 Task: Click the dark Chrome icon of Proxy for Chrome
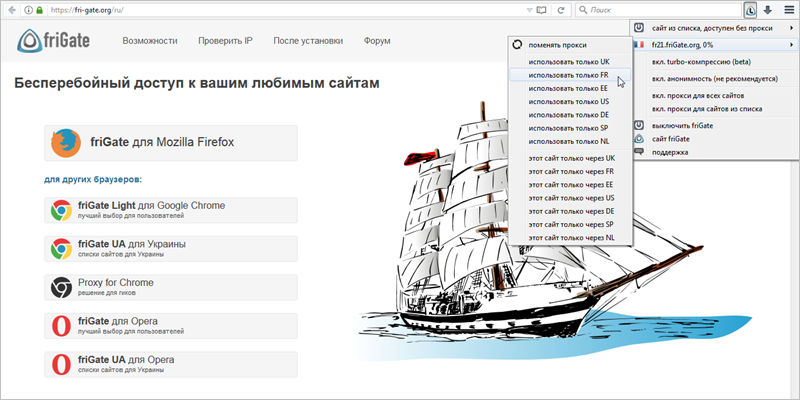pos(61,287)
